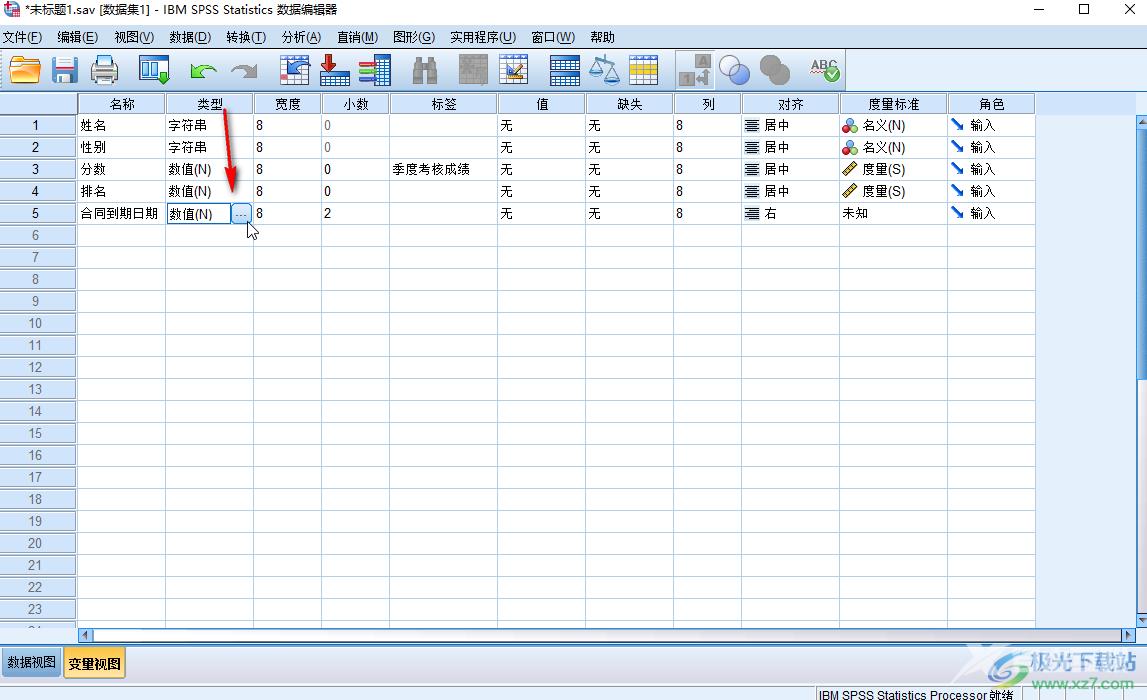Click horizontal scrollbar right arrow
The height and width of the screenshot is (700, 1147).
pyautogui.click(x=1127, y=635)
